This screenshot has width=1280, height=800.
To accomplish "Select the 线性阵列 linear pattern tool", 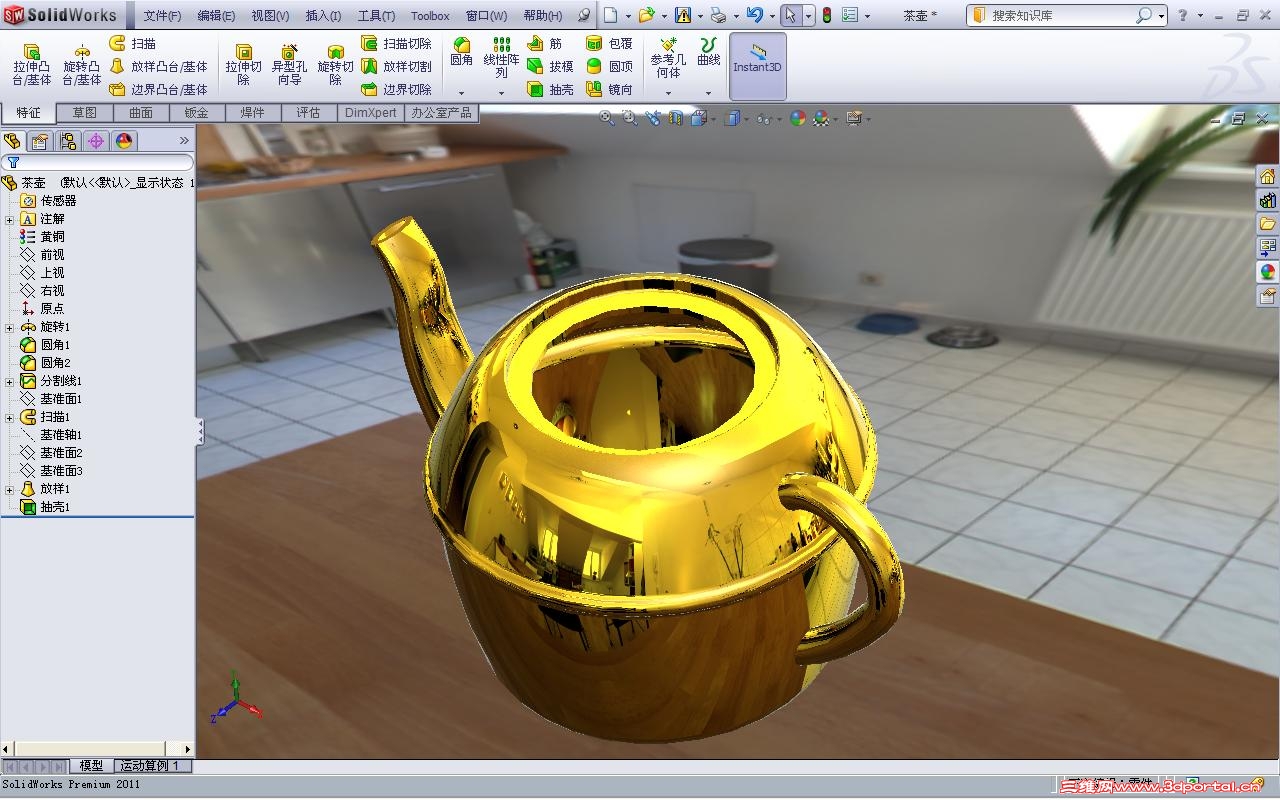I will (x=501, y=58).
